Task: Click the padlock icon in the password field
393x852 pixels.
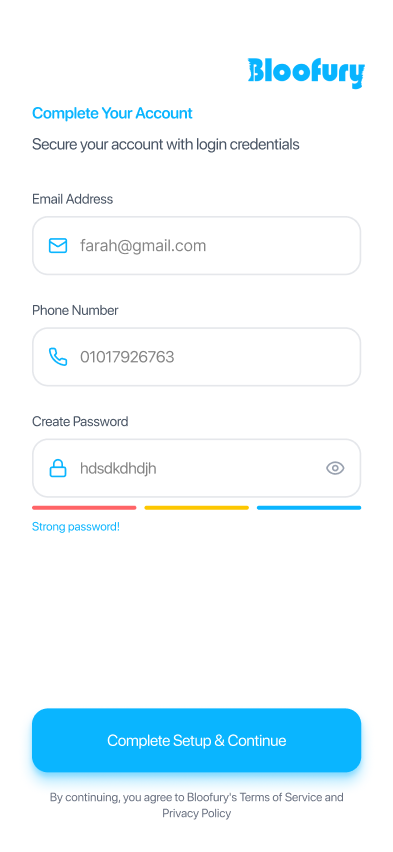Action: click(58, 468)
